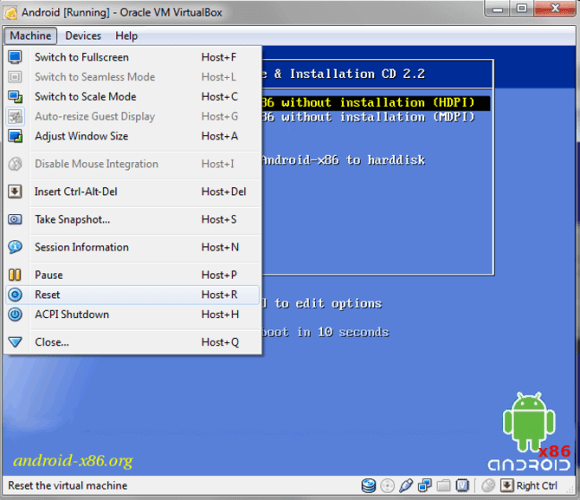
Task: Choose Switch to Scale Mode
Action: pyautogui.click(x=133, y=97)
